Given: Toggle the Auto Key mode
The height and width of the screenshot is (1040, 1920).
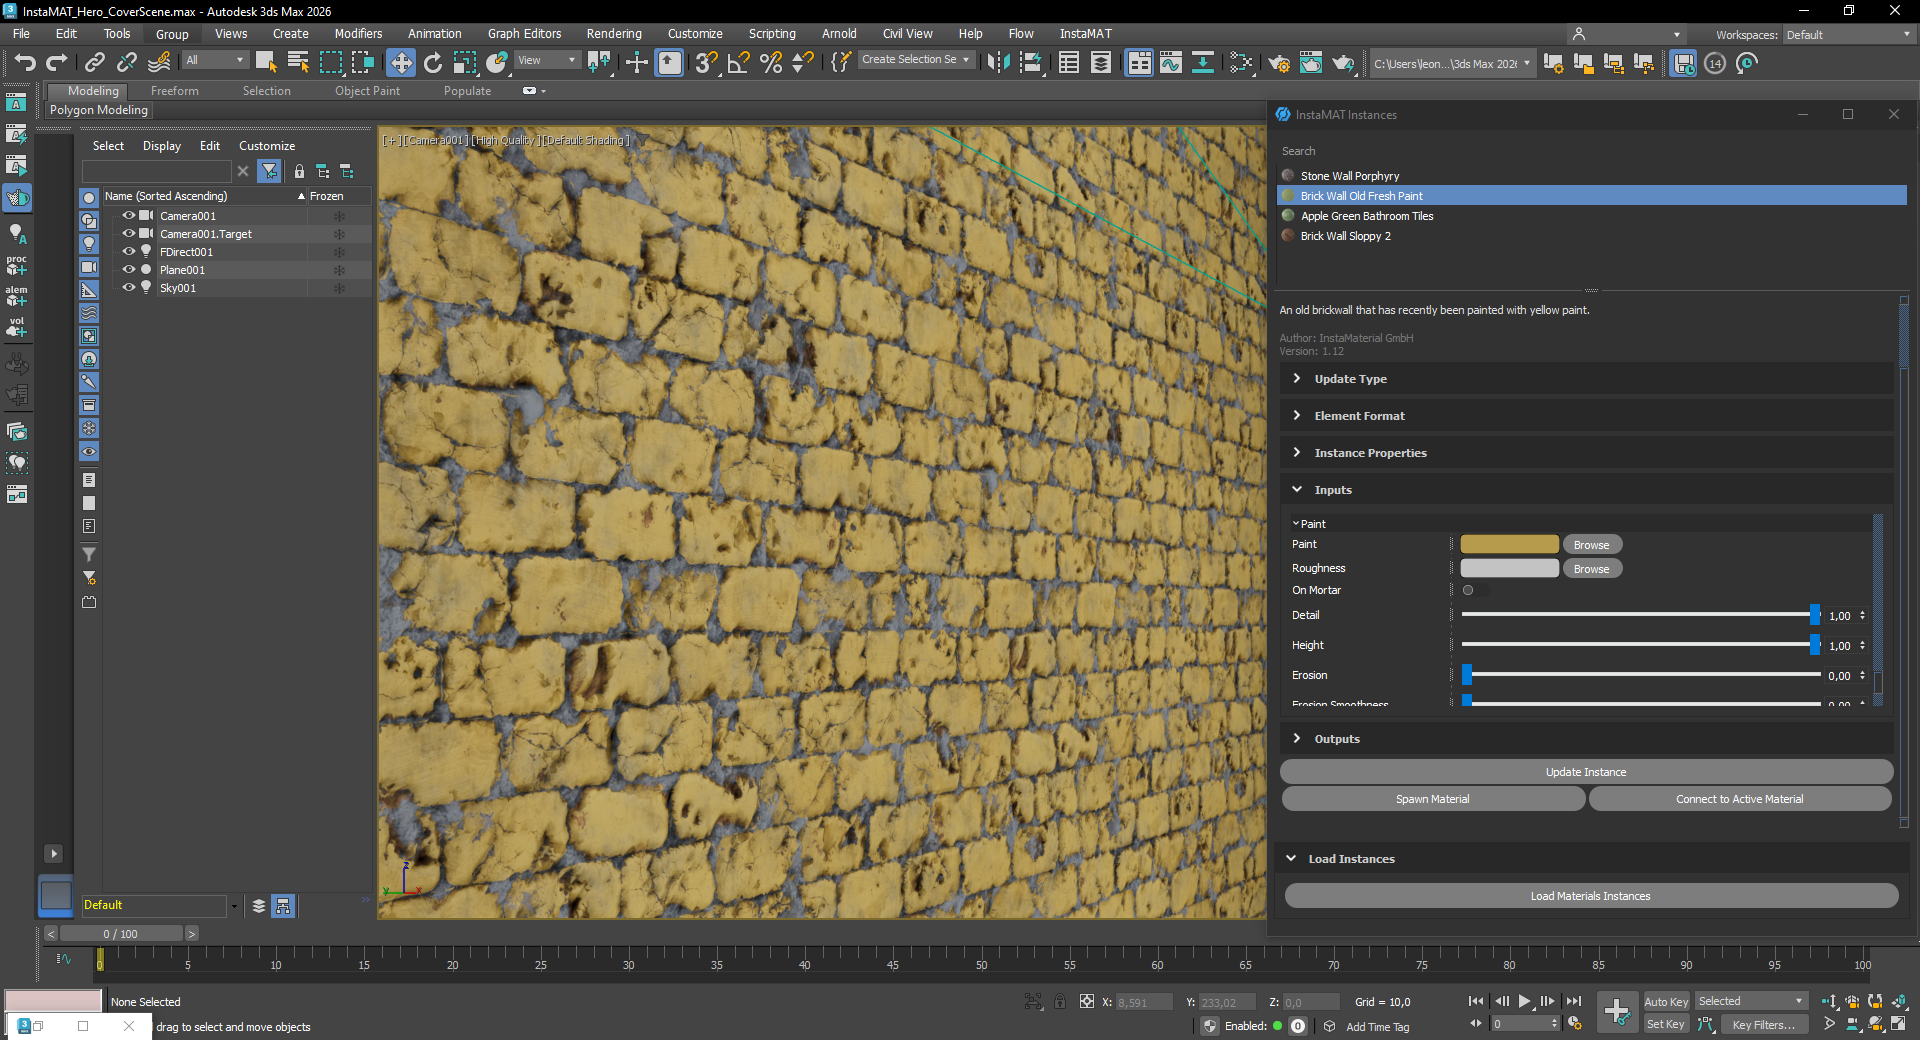Looking at the screenshot, I should (x=1666, y=1001).
